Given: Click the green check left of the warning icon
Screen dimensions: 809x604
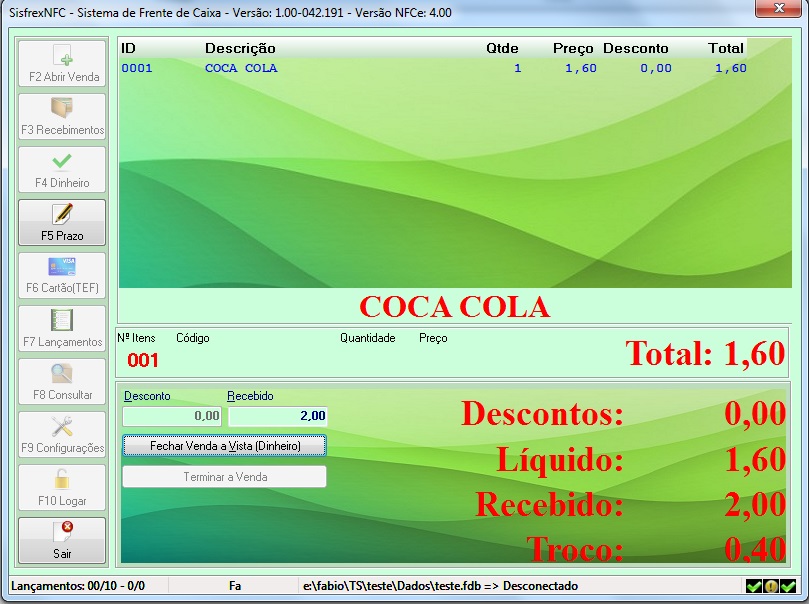Looking at the screenshot, I should click(754, 586).
